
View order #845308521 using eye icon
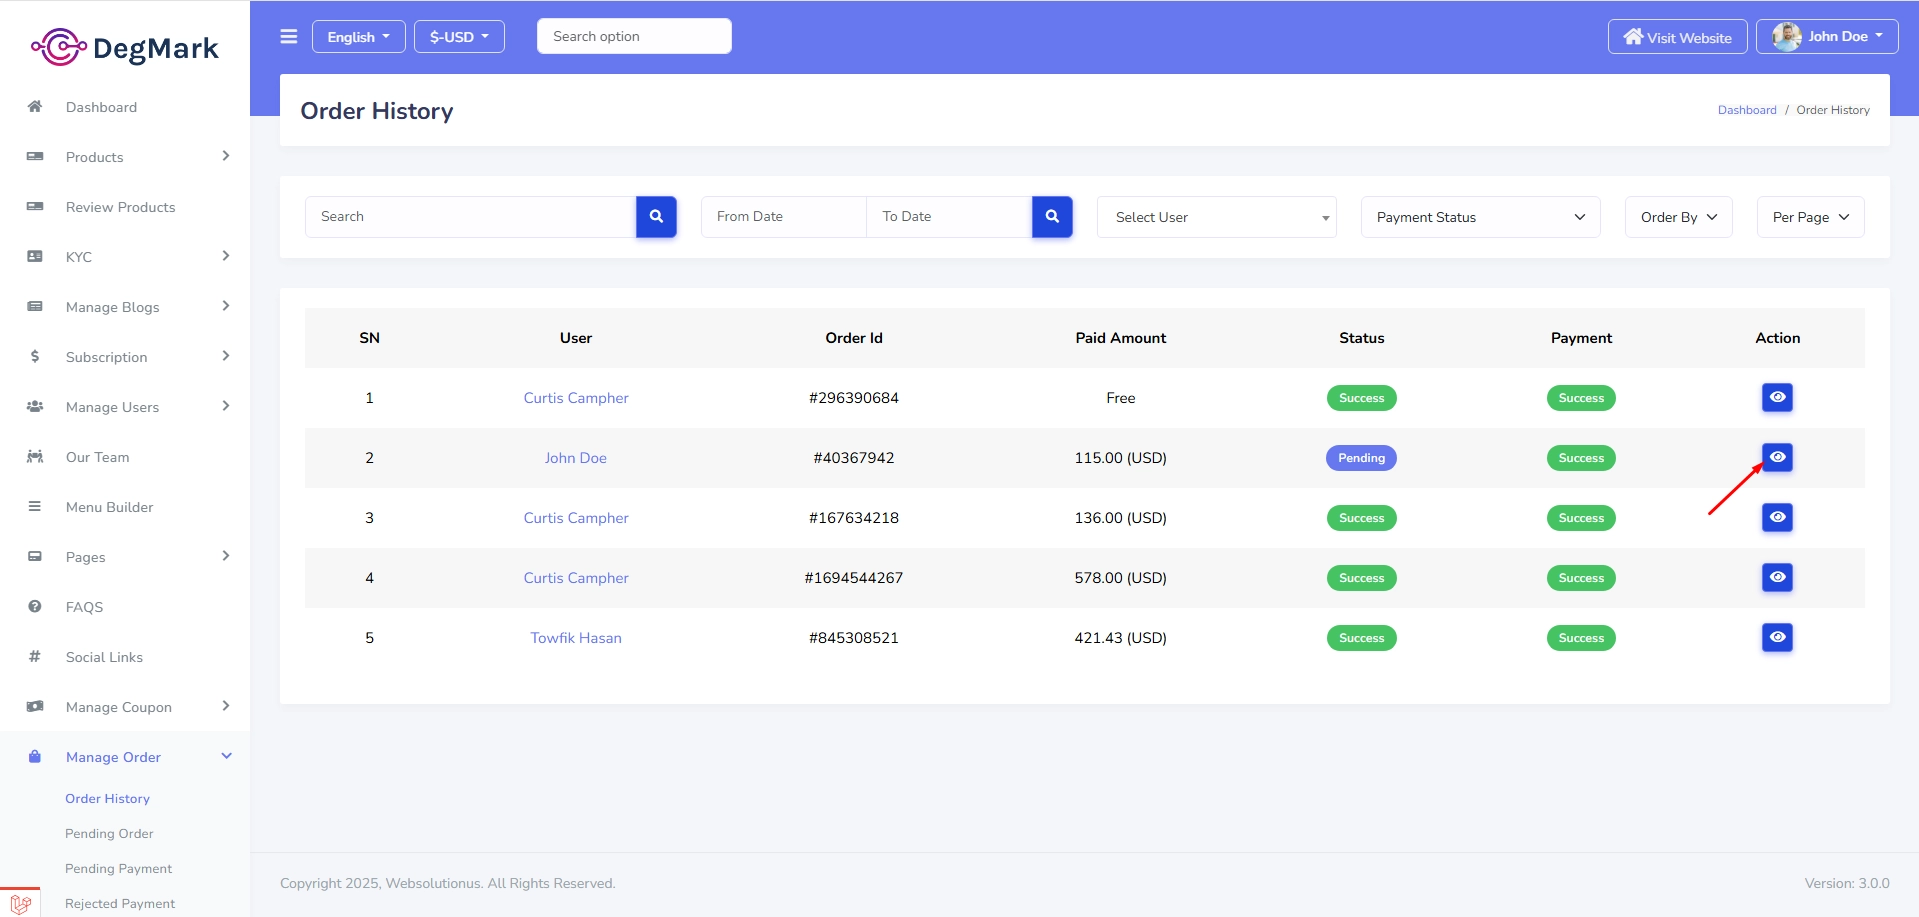pos(1776,638)
